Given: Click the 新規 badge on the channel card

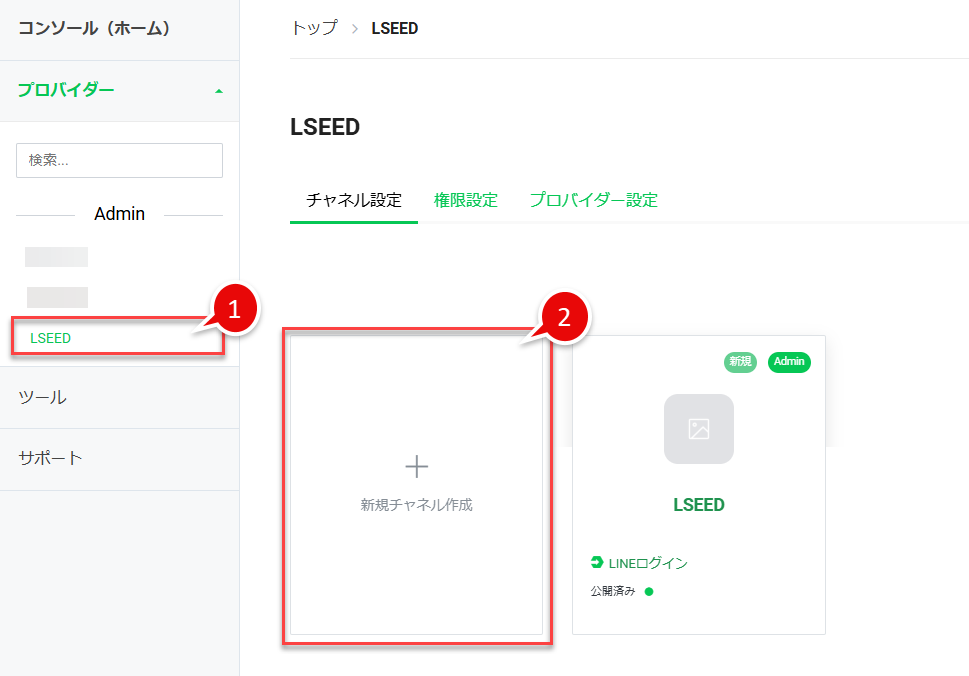Looking at the screenshot, I should (x=740, y=362).
